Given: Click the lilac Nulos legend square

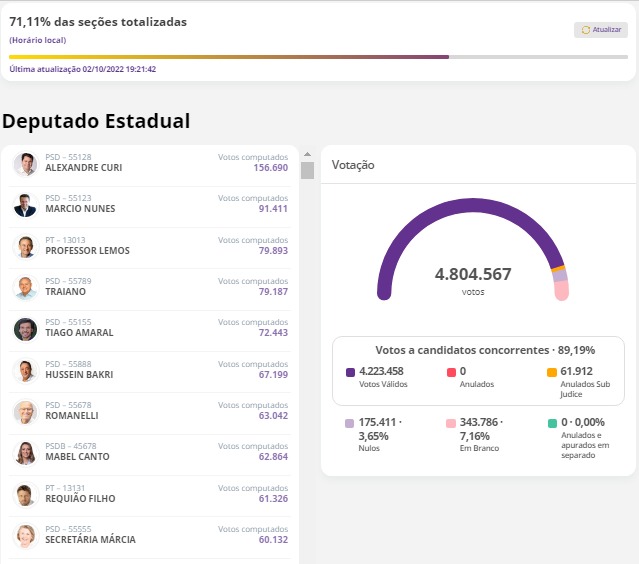Looking at the screenshot, I should (349, 424).
